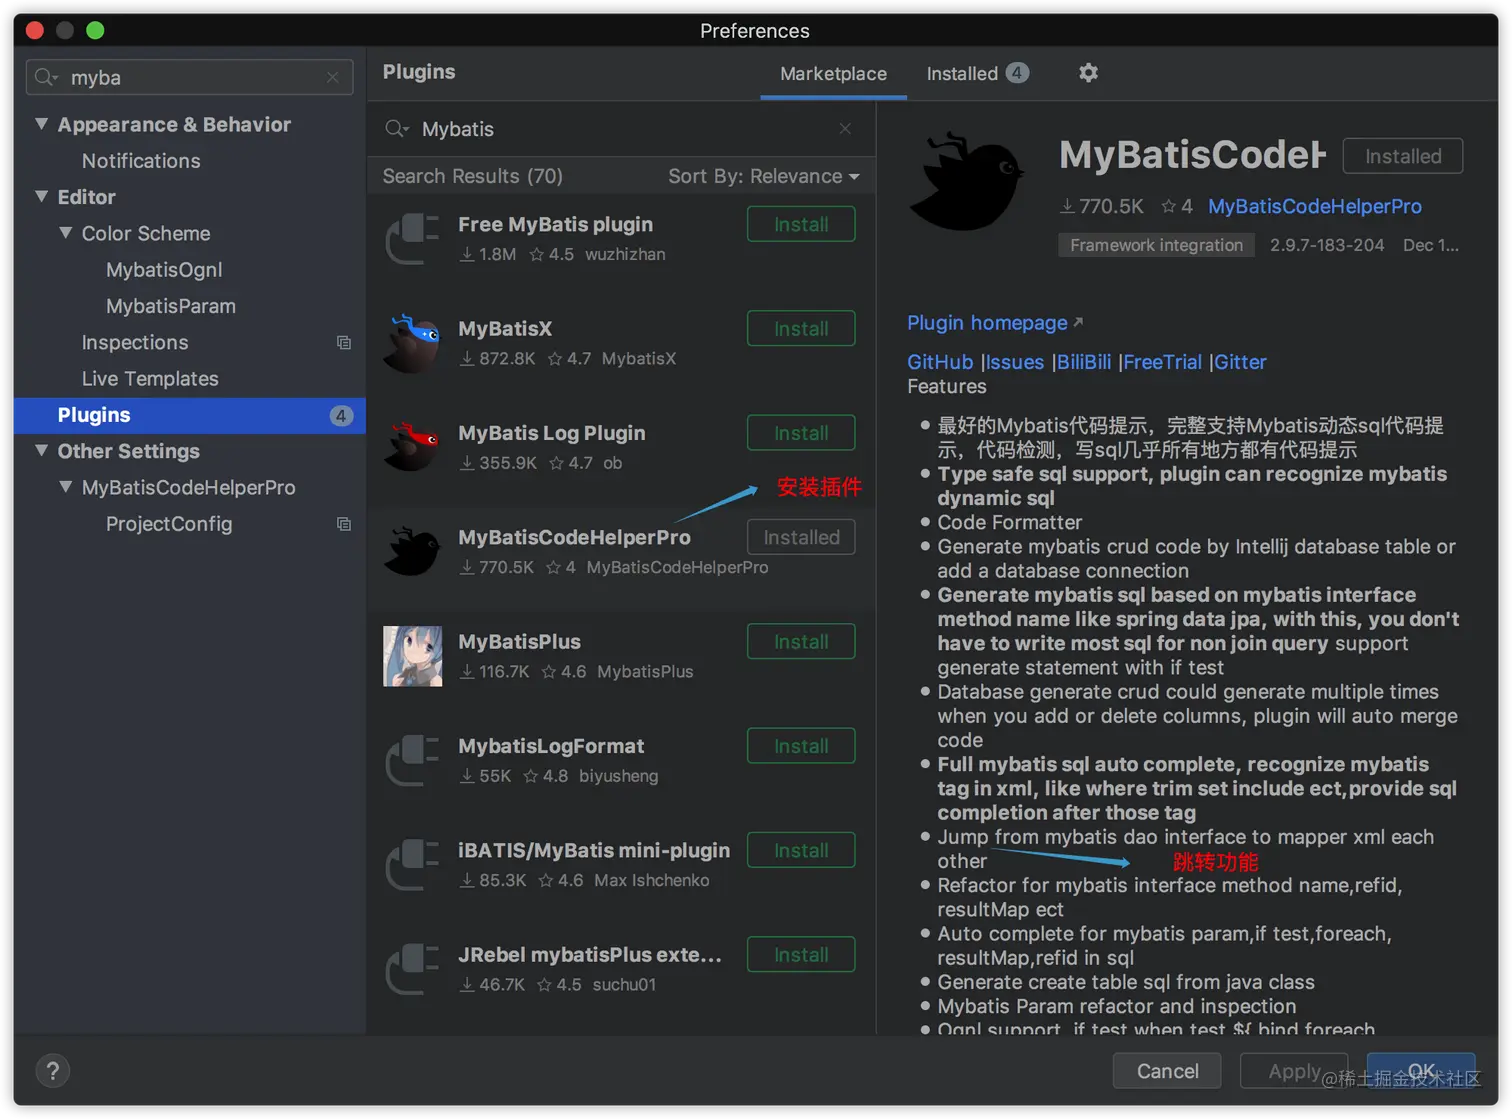
Task: Open the BiliBili link
Action: 1084,362
